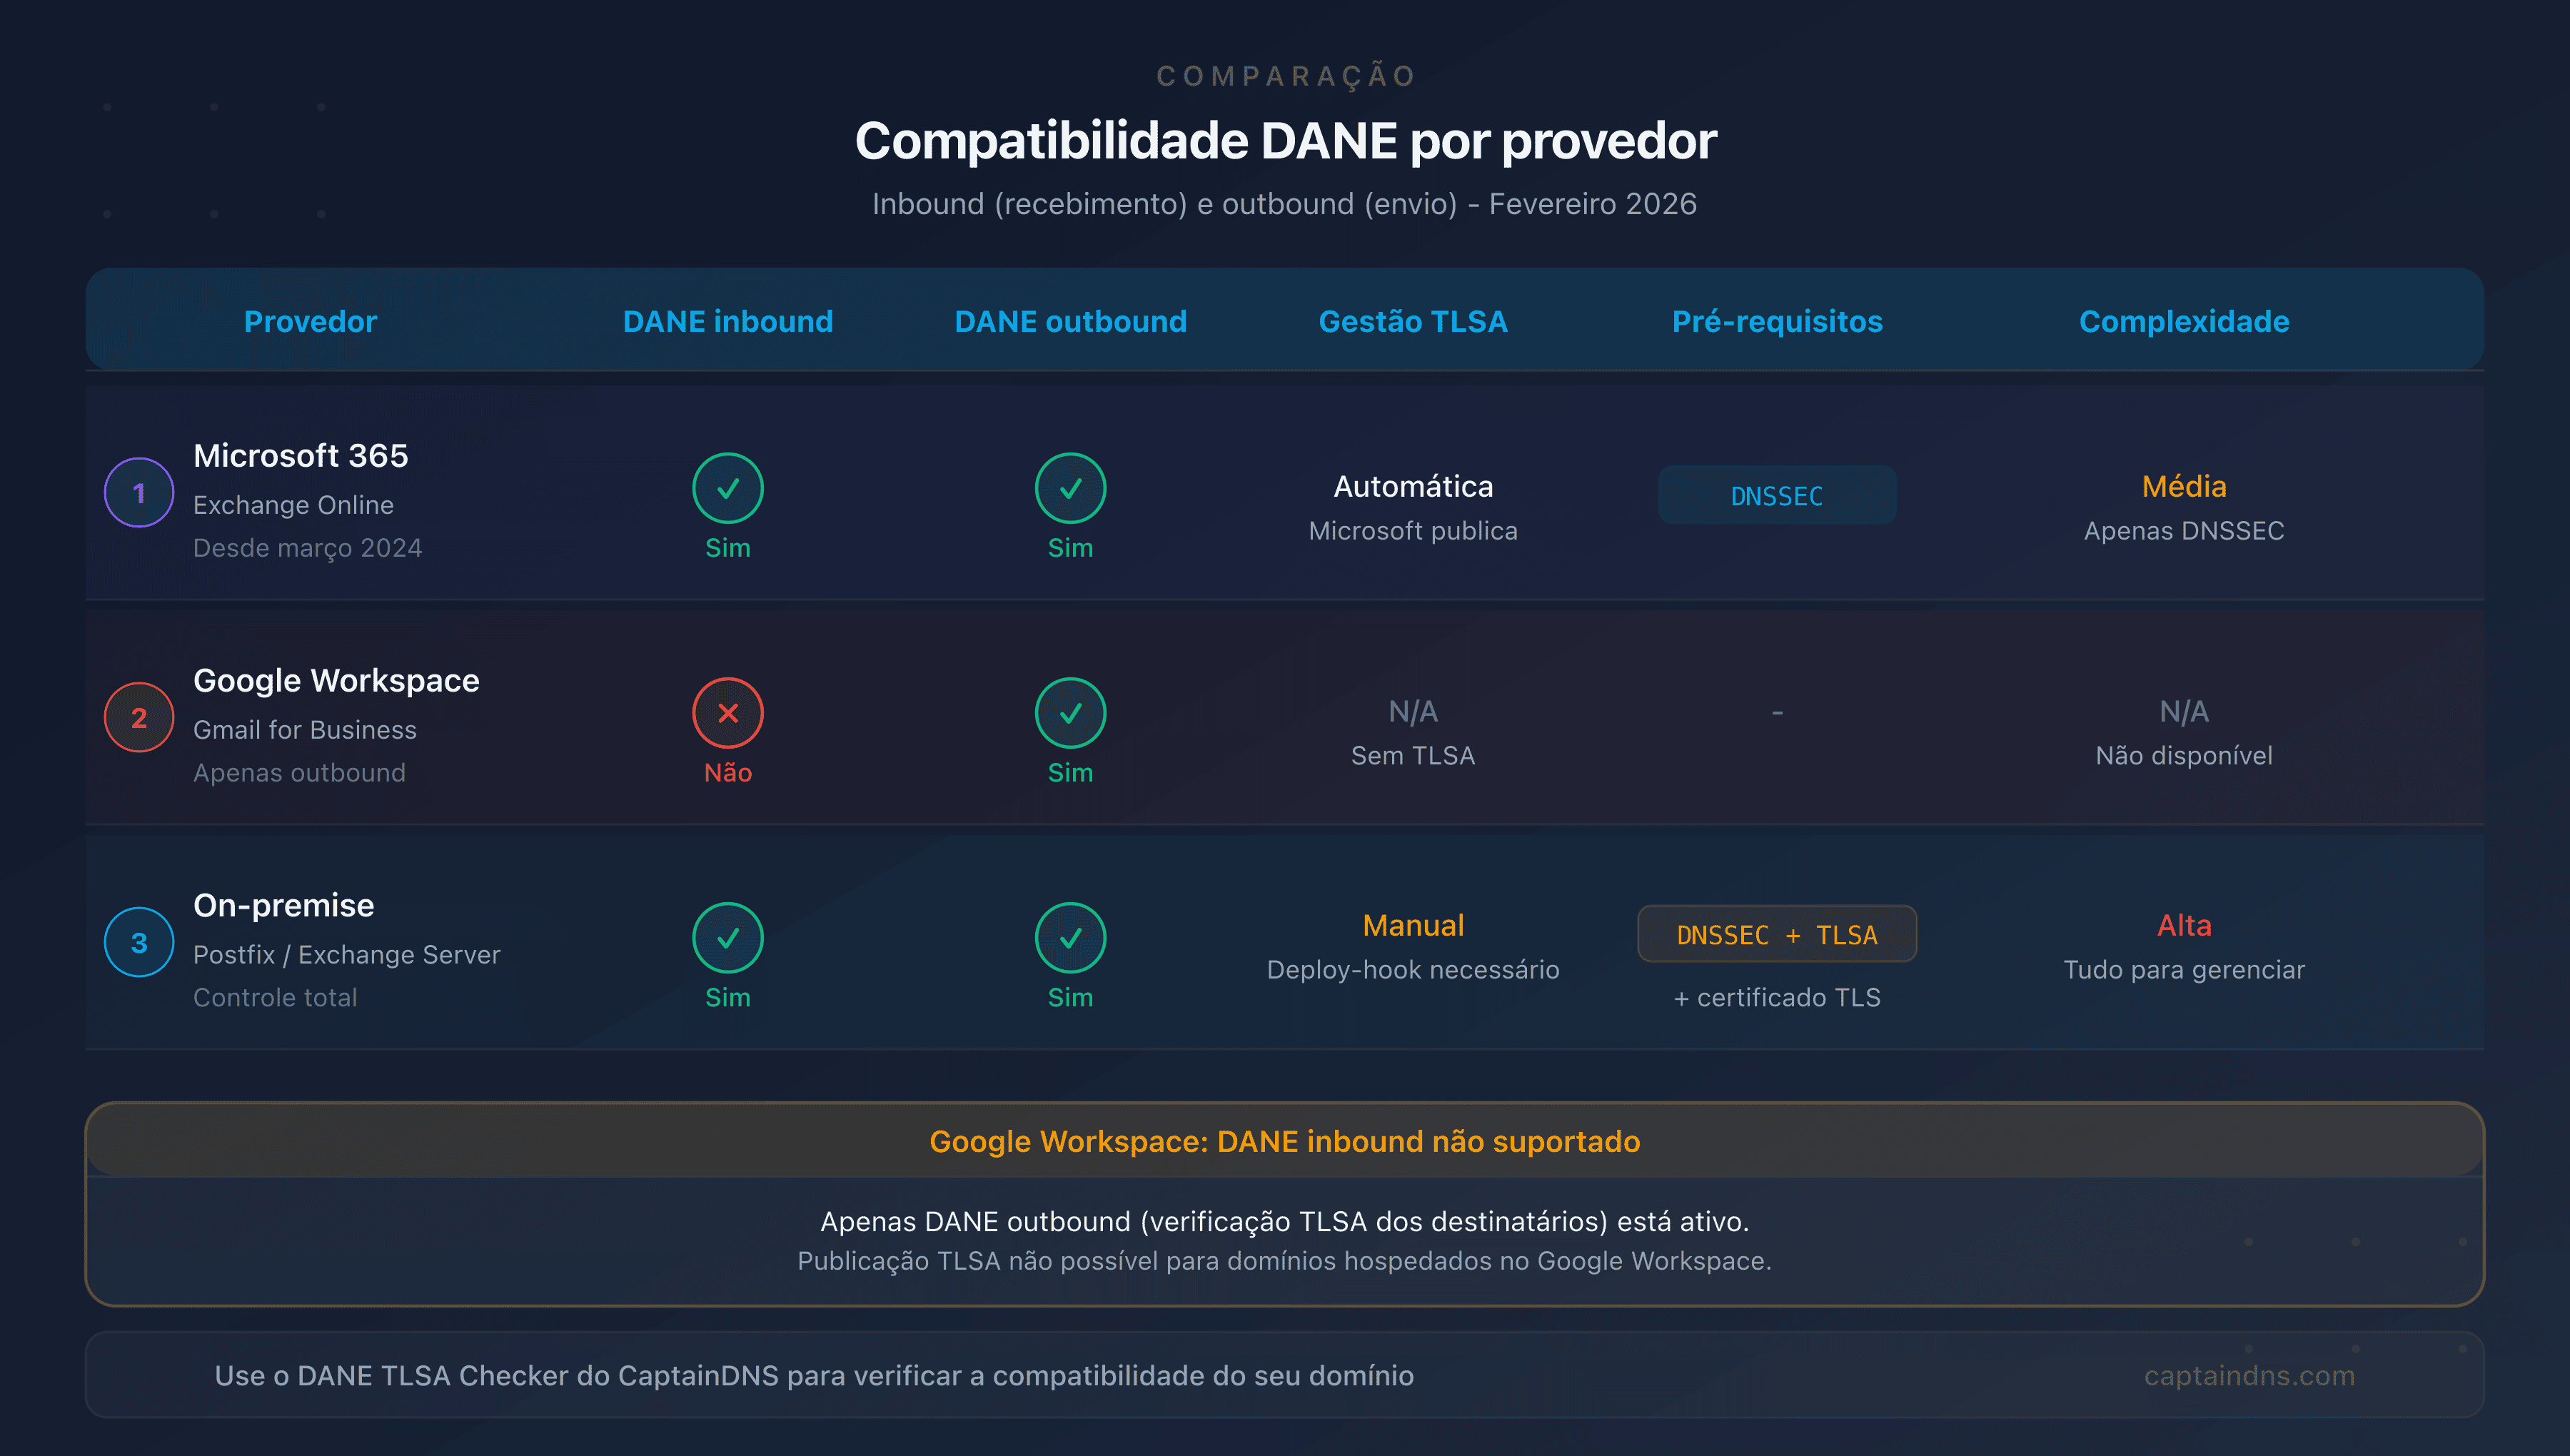The height and width of the screenshot is (1456, 2570).
Task: Click the Microsoft 365 DANE outbound checkmark icon
Action: [1070, 488]
